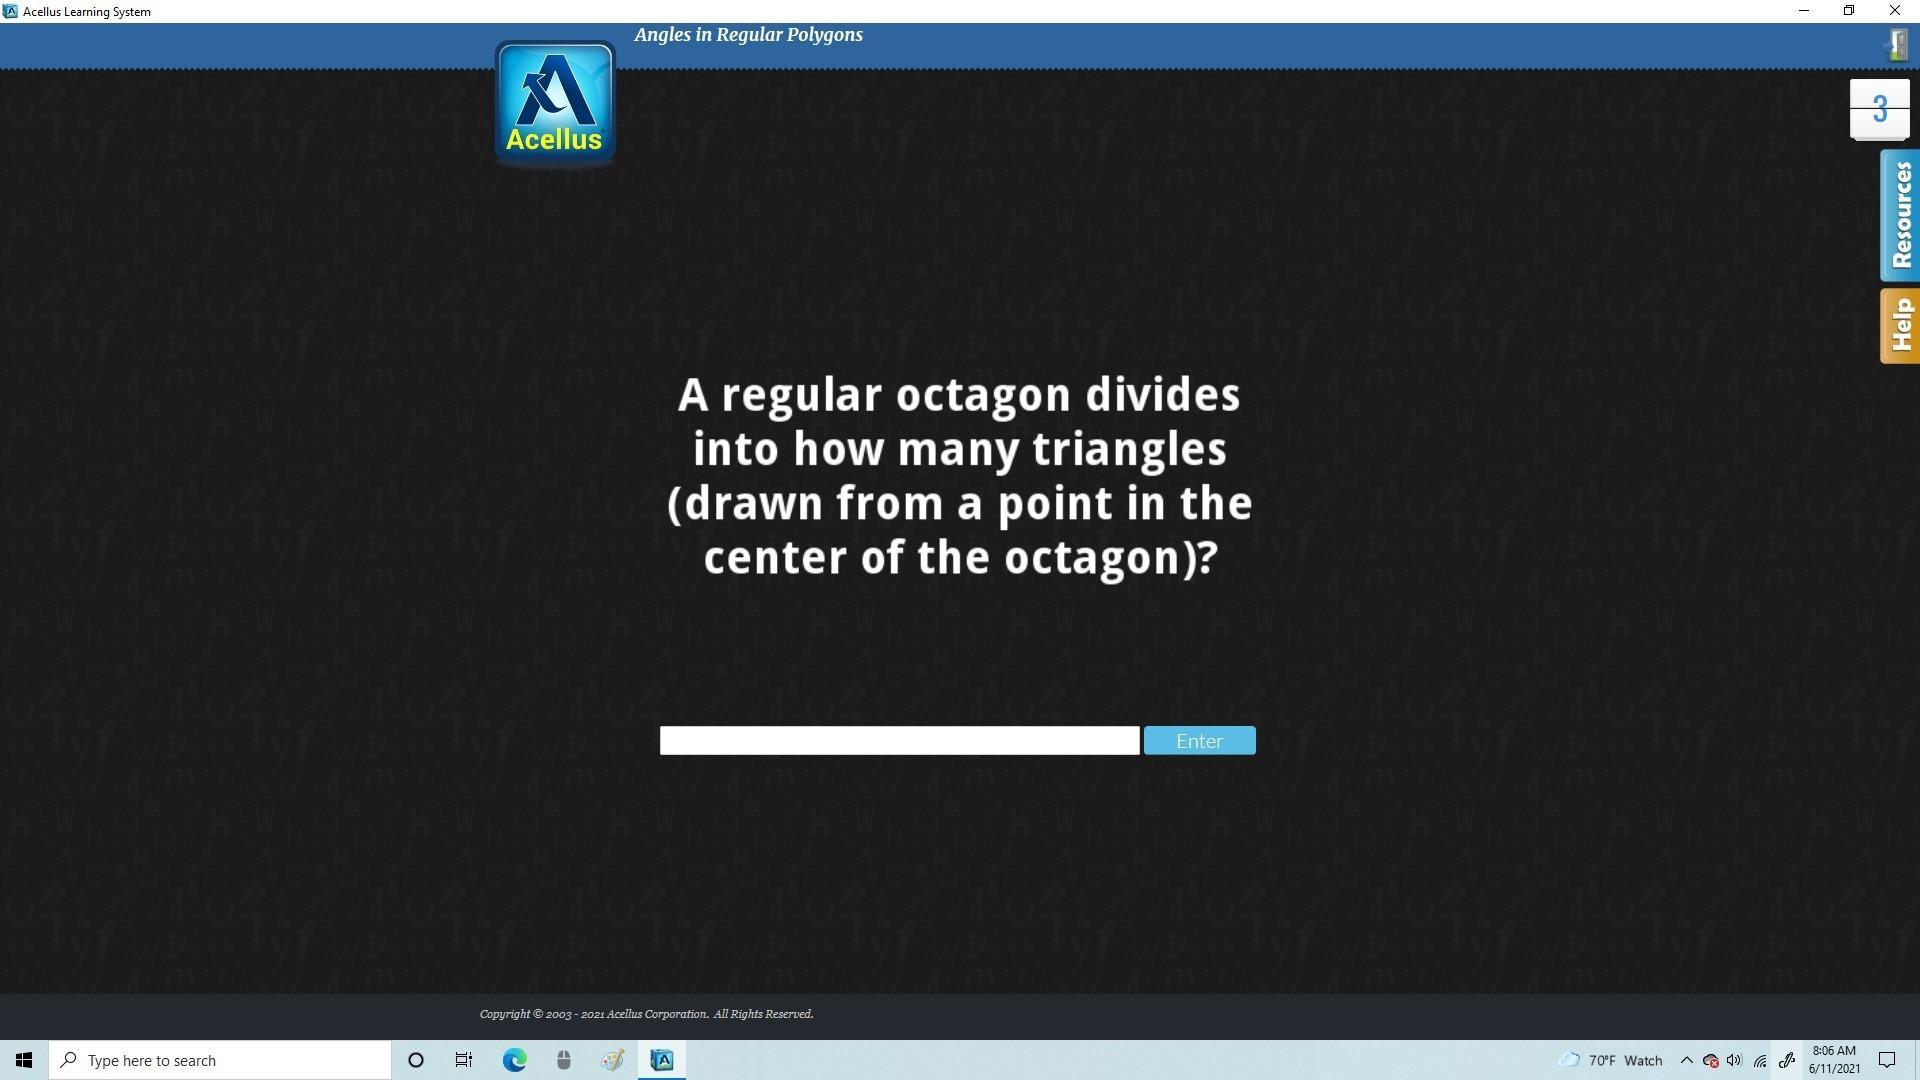Open the notification action center
The image size is (1920, 1080).
click(x=1887, y=1060)
